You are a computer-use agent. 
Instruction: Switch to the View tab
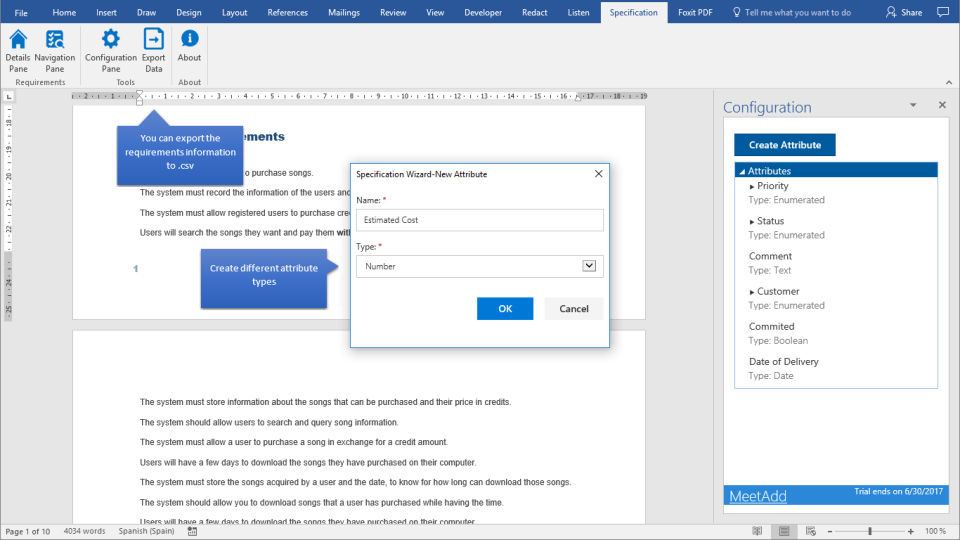pos(435,12)
